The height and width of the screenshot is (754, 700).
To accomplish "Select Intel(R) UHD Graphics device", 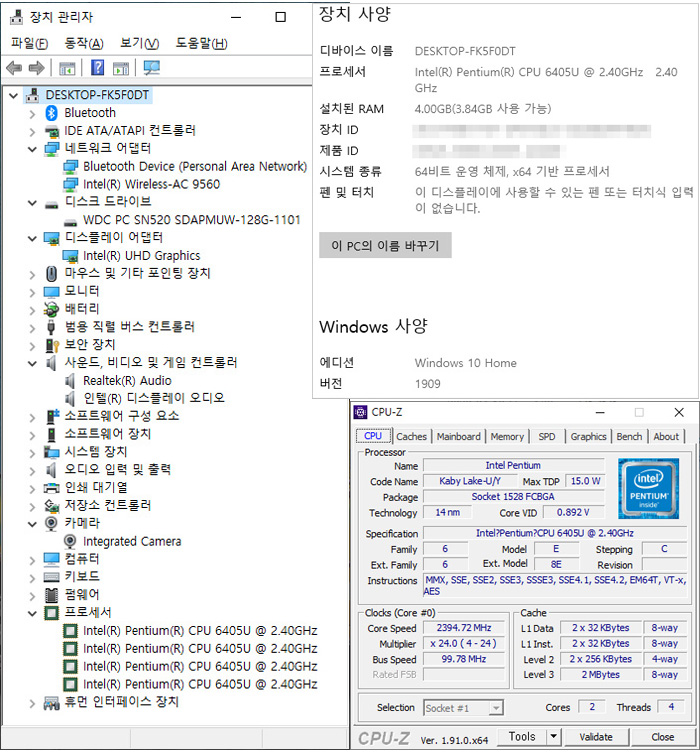I will [x=141, y=256].
